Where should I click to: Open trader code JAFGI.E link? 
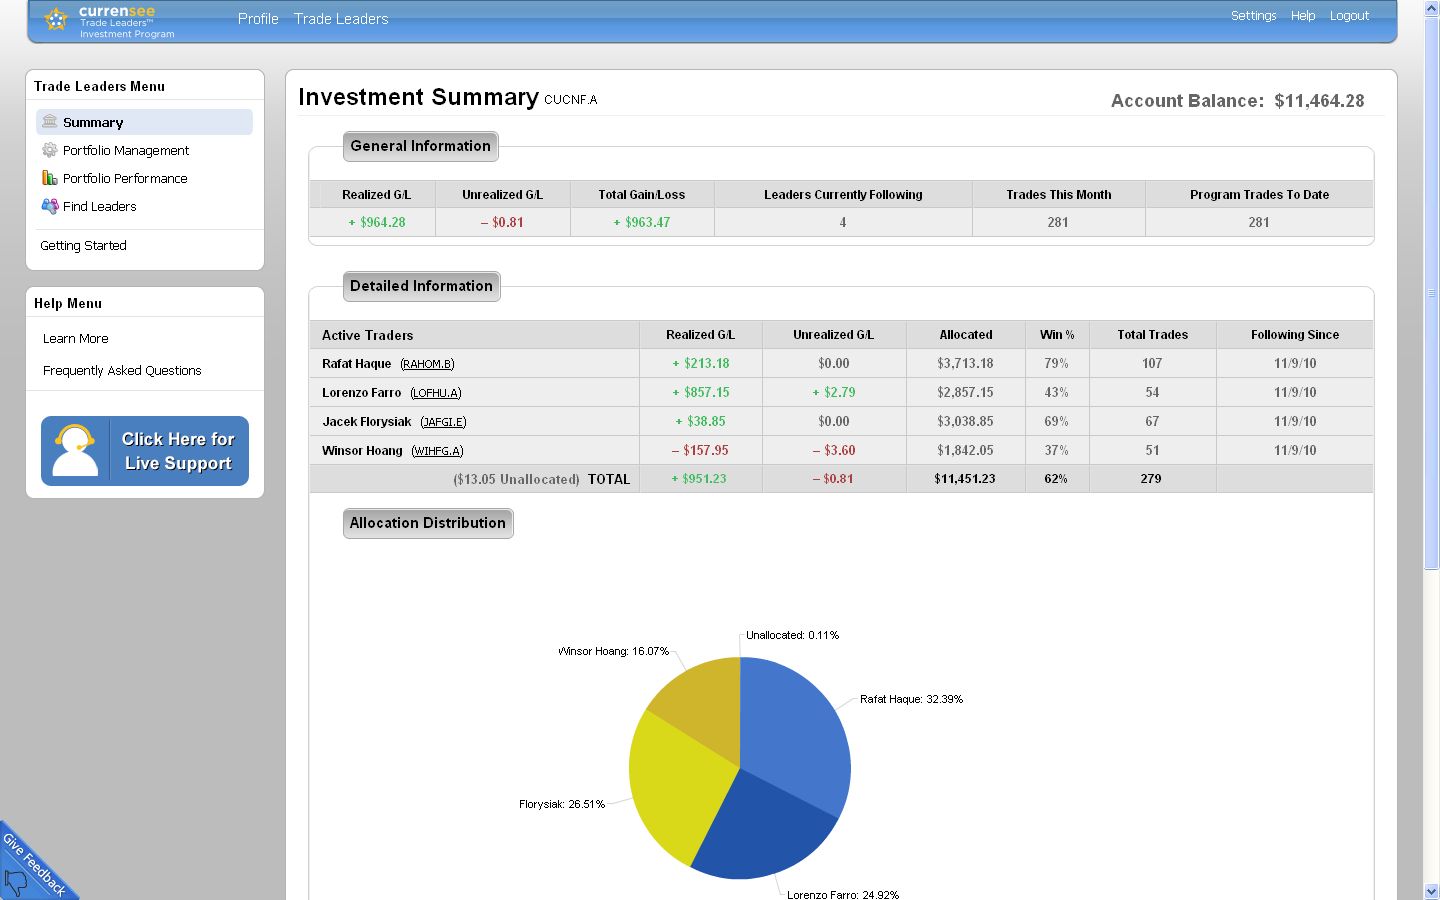pyautogui.click(x=443, y=422)
